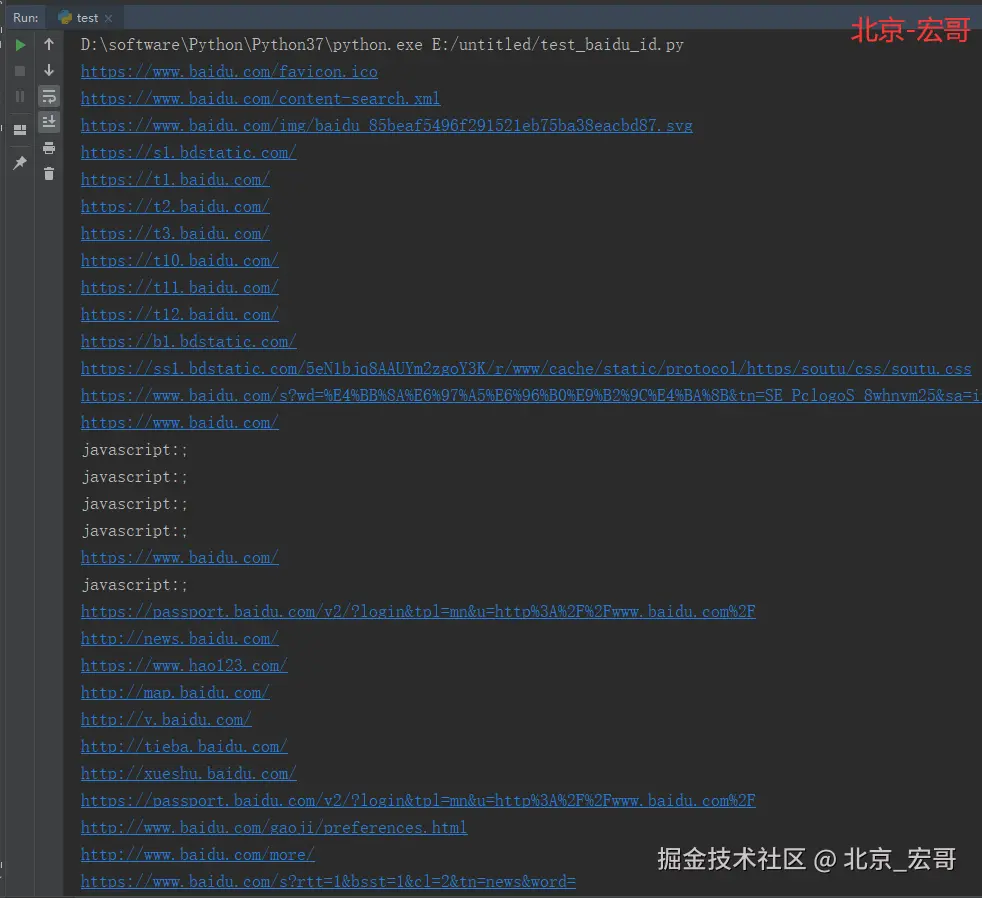Image resolution: width=982 pixels, height=898 pixels.
Task: Open the http://www.baidu.com/more/ link
Action: coord(198,855)
